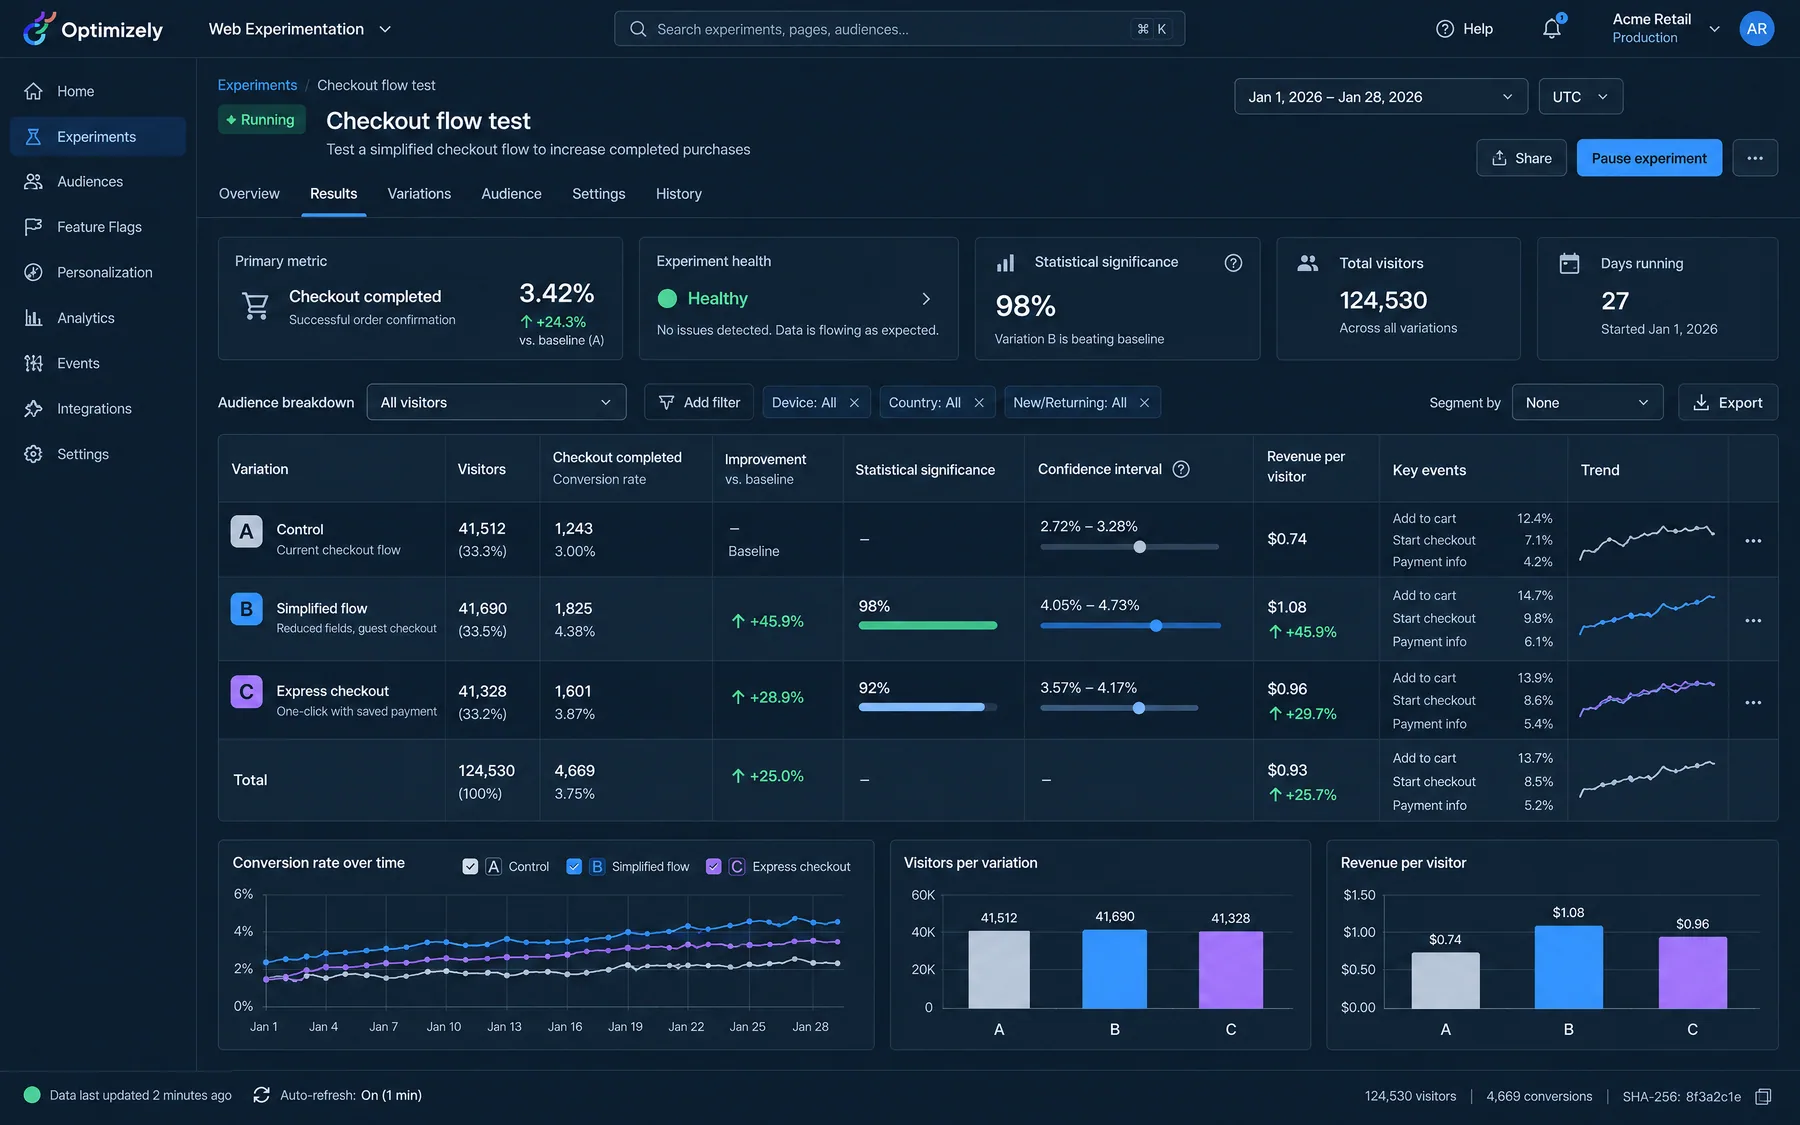The width and height of the screenshot is (1800, 1125).
Task: Switch to the Audience tab
Action: click(x=511, y=194)
